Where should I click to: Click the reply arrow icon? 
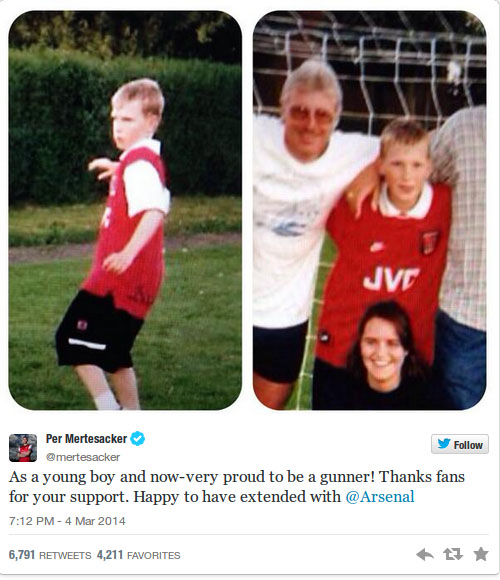pyautogui.click(x=425, y=554)
